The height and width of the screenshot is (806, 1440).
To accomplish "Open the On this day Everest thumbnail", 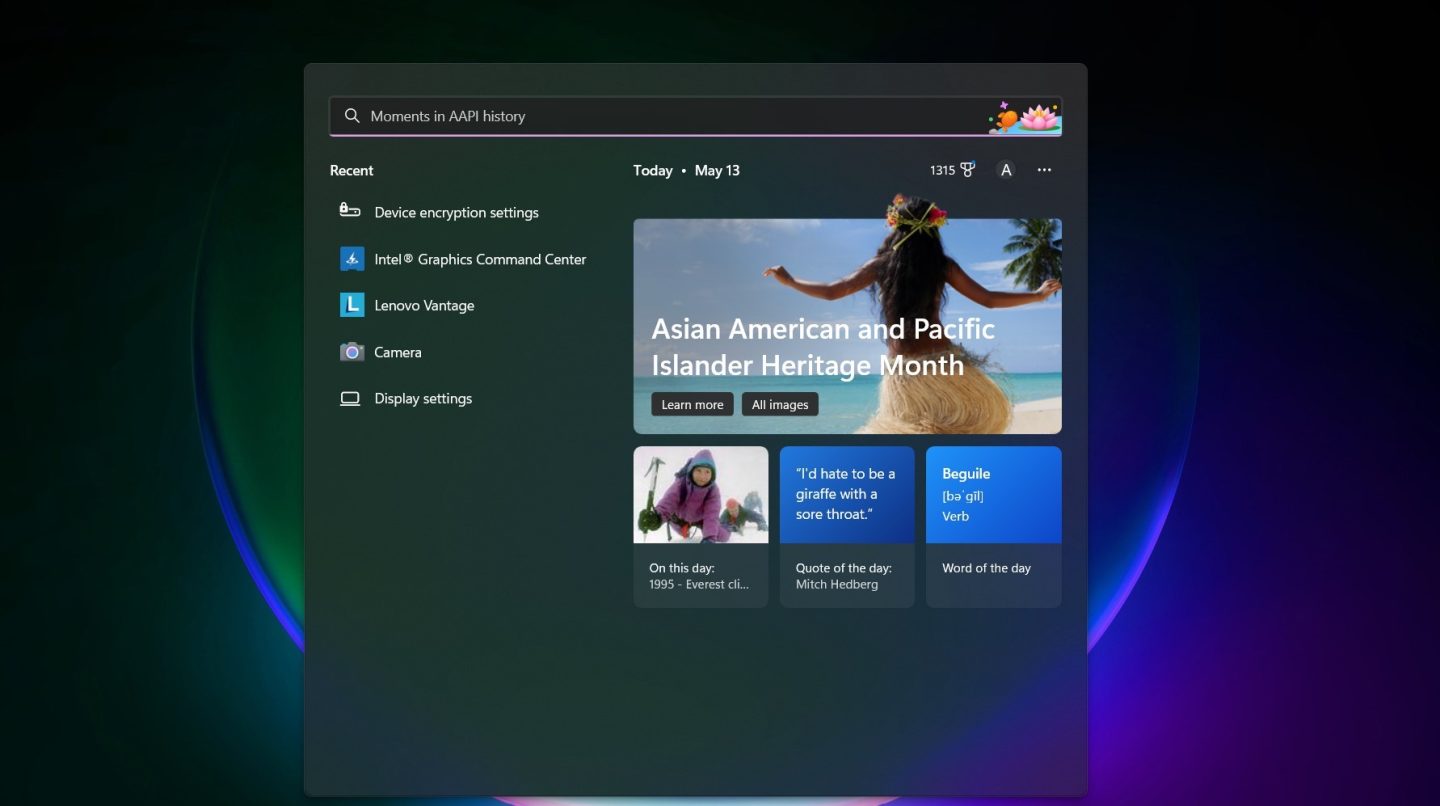I will tap(700, 494).
